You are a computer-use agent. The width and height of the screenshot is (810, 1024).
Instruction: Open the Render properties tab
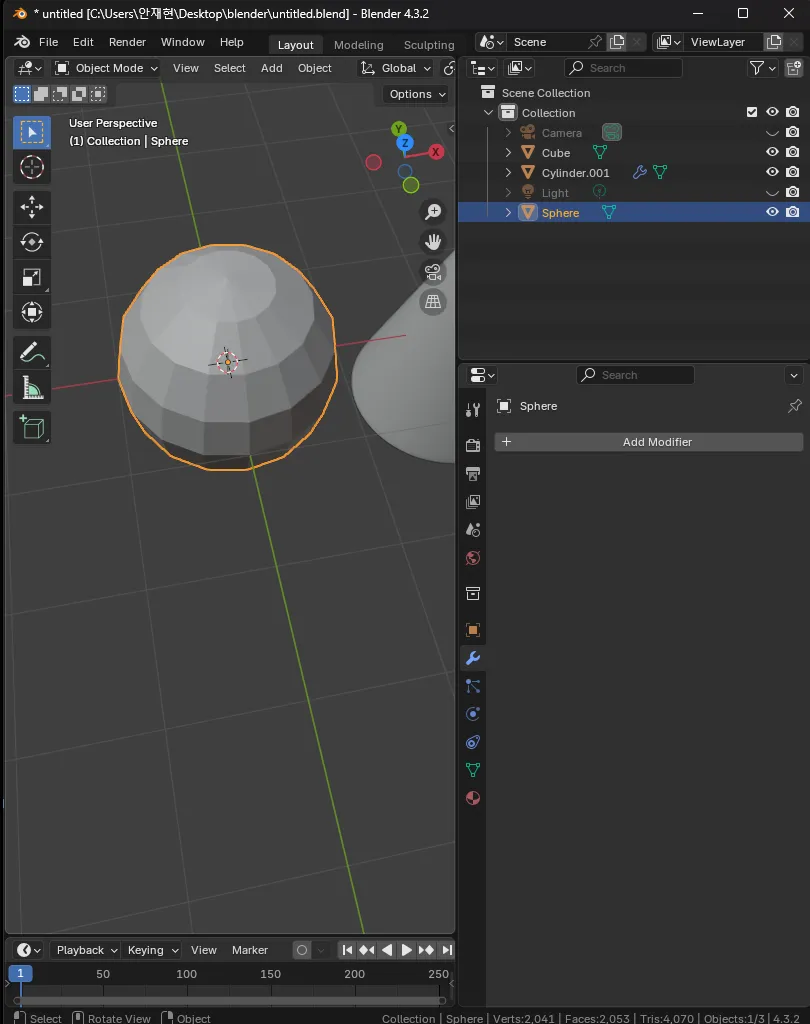tap(473, 445)
